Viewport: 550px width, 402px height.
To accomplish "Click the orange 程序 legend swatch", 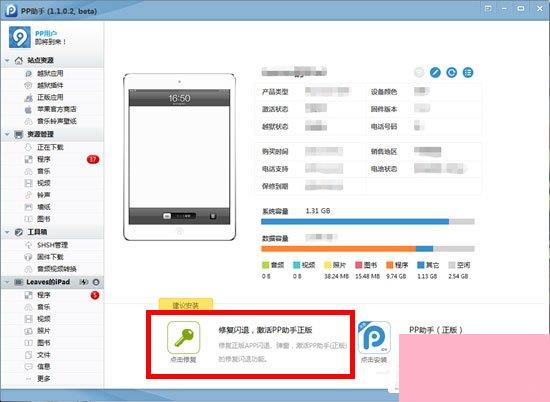I will pyautogui.click(x=390, y=265).
